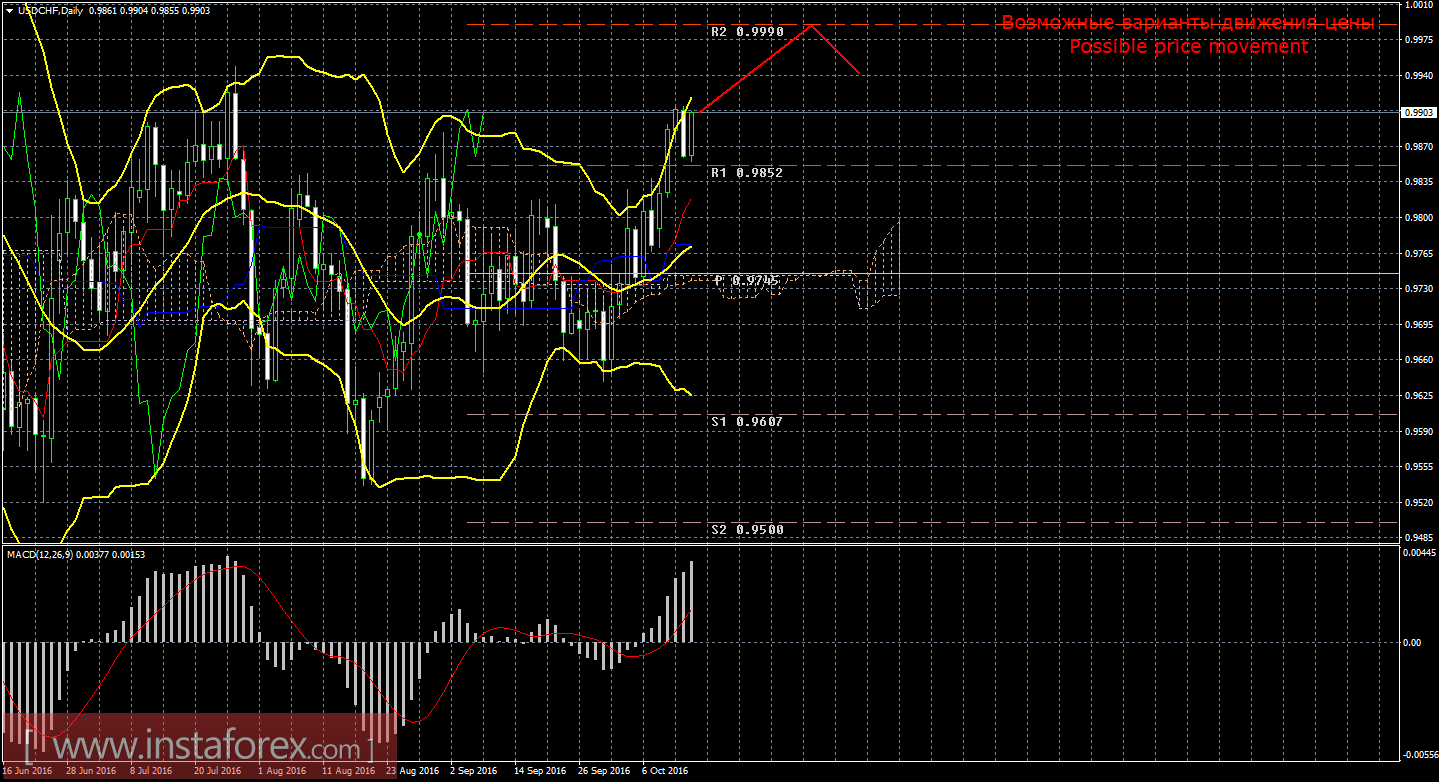This screenshot has width=1439, height=782.
Task: Click 0.9590 on the price axis
Action: tap(1419, 432)
